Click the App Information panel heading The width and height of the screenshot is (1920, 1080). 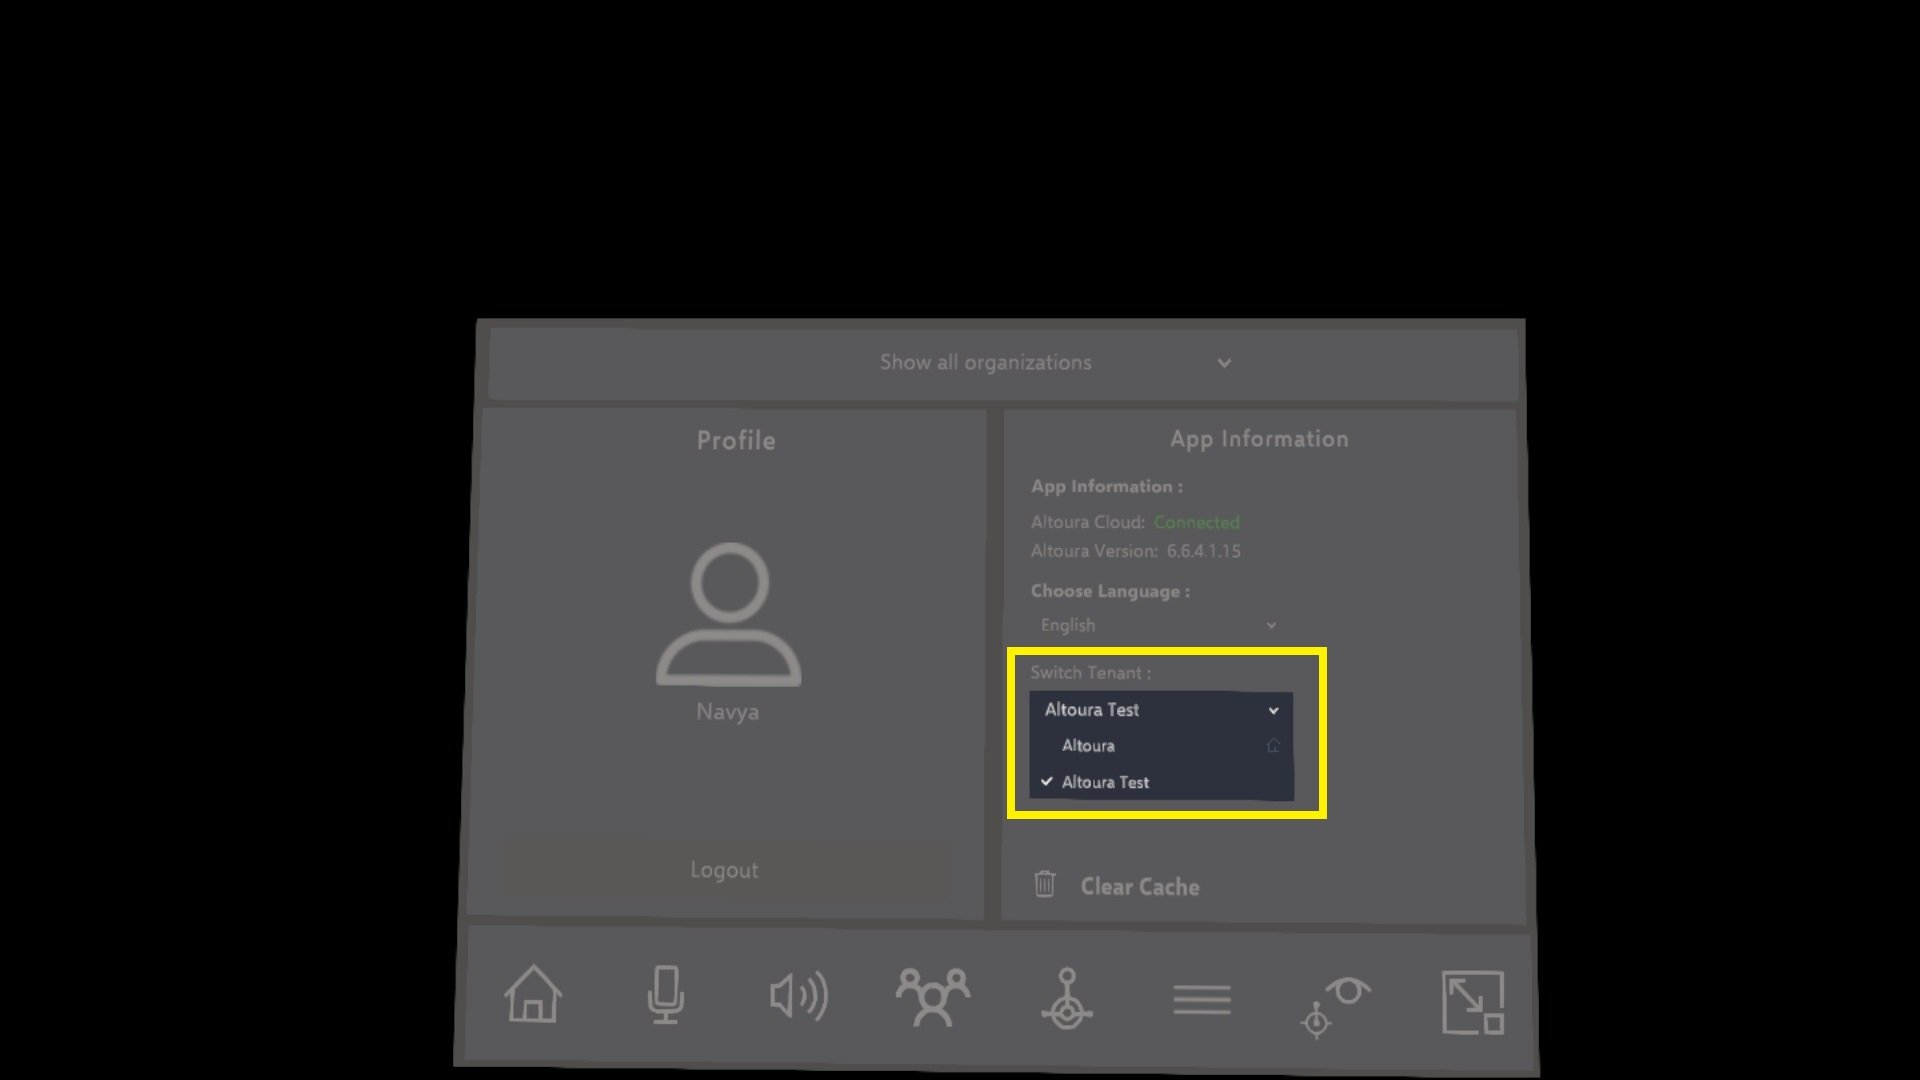[x=1259, y=439]
